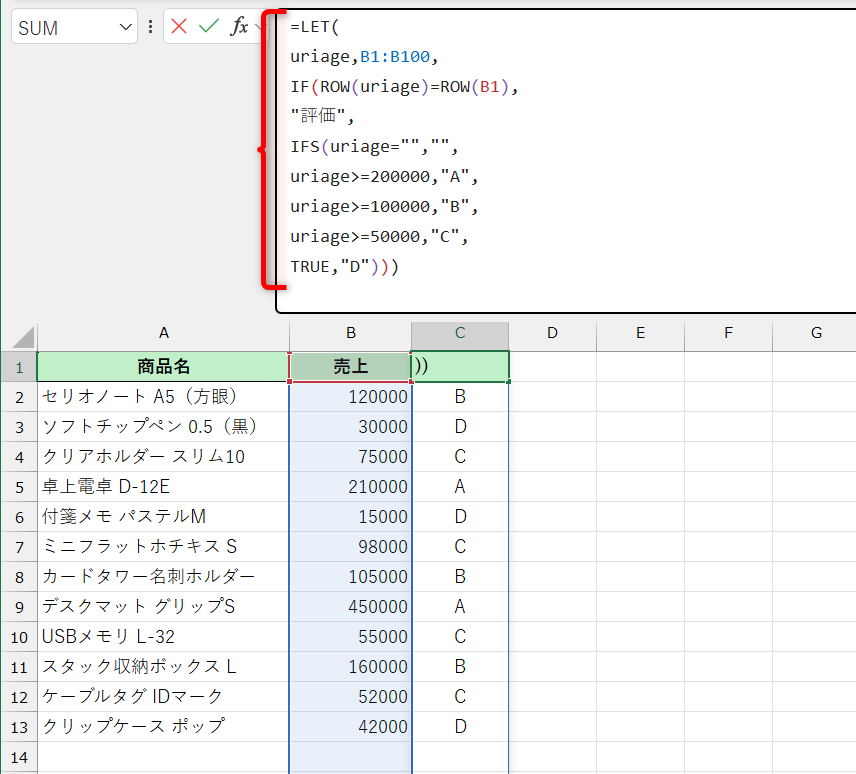This screenshot has height=774, width=856.
Task: Click the chevron right of the fx icon
Action: point(258,26)
